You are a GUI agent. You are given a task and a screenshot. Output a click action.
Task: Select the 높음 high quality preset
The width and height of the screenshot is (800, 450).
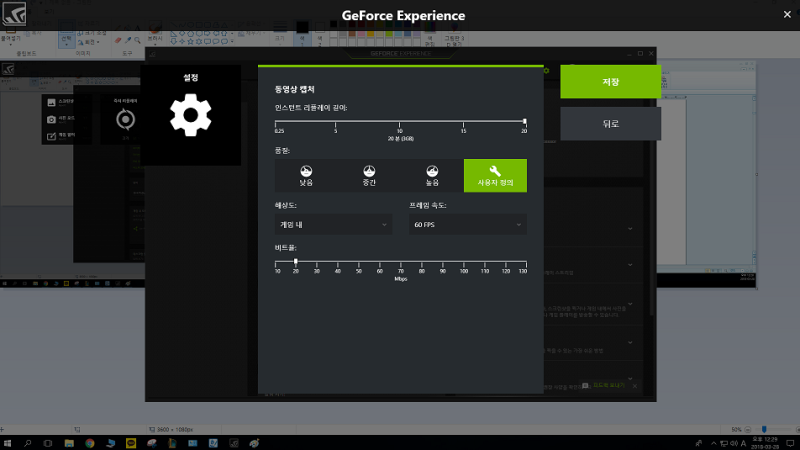(x=432, y=176)
